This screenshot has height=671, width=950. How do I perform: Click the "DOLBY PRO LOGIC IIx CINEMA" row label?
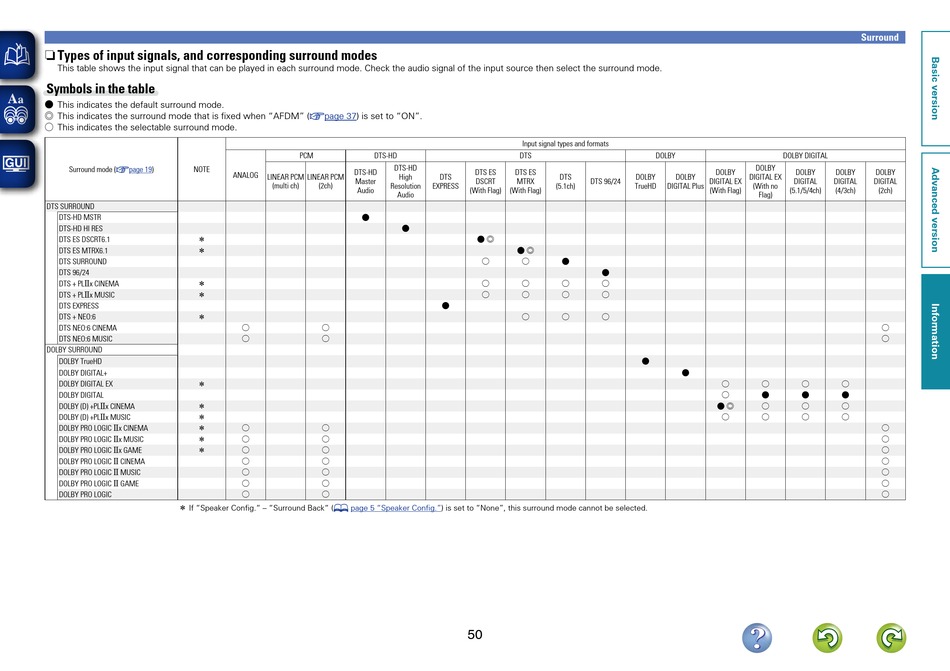click(103, 428)
